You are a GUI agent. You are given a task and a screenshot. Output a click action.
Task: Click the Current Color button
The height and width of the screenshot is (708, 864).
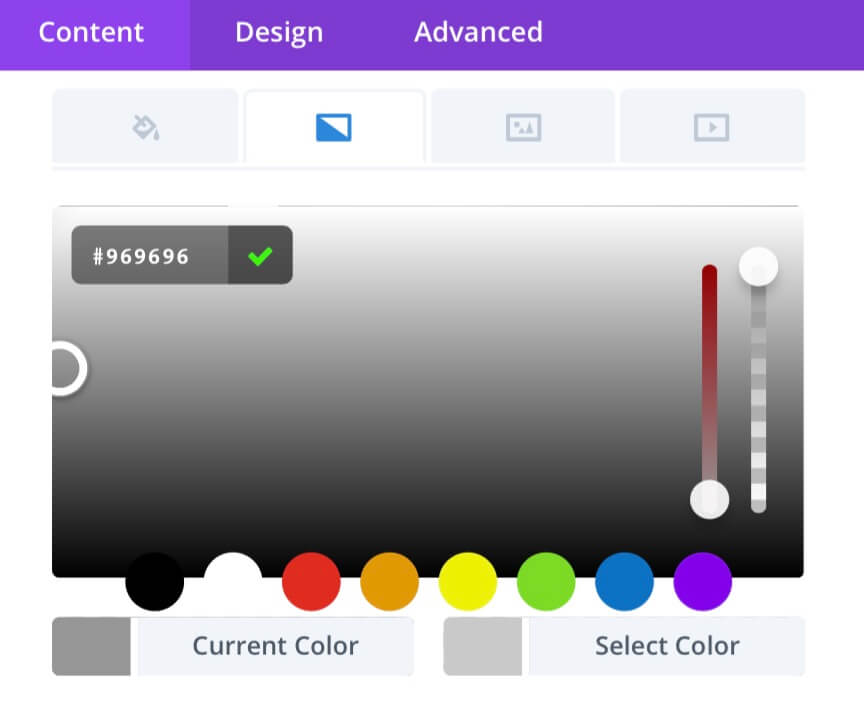pos(233,646)
